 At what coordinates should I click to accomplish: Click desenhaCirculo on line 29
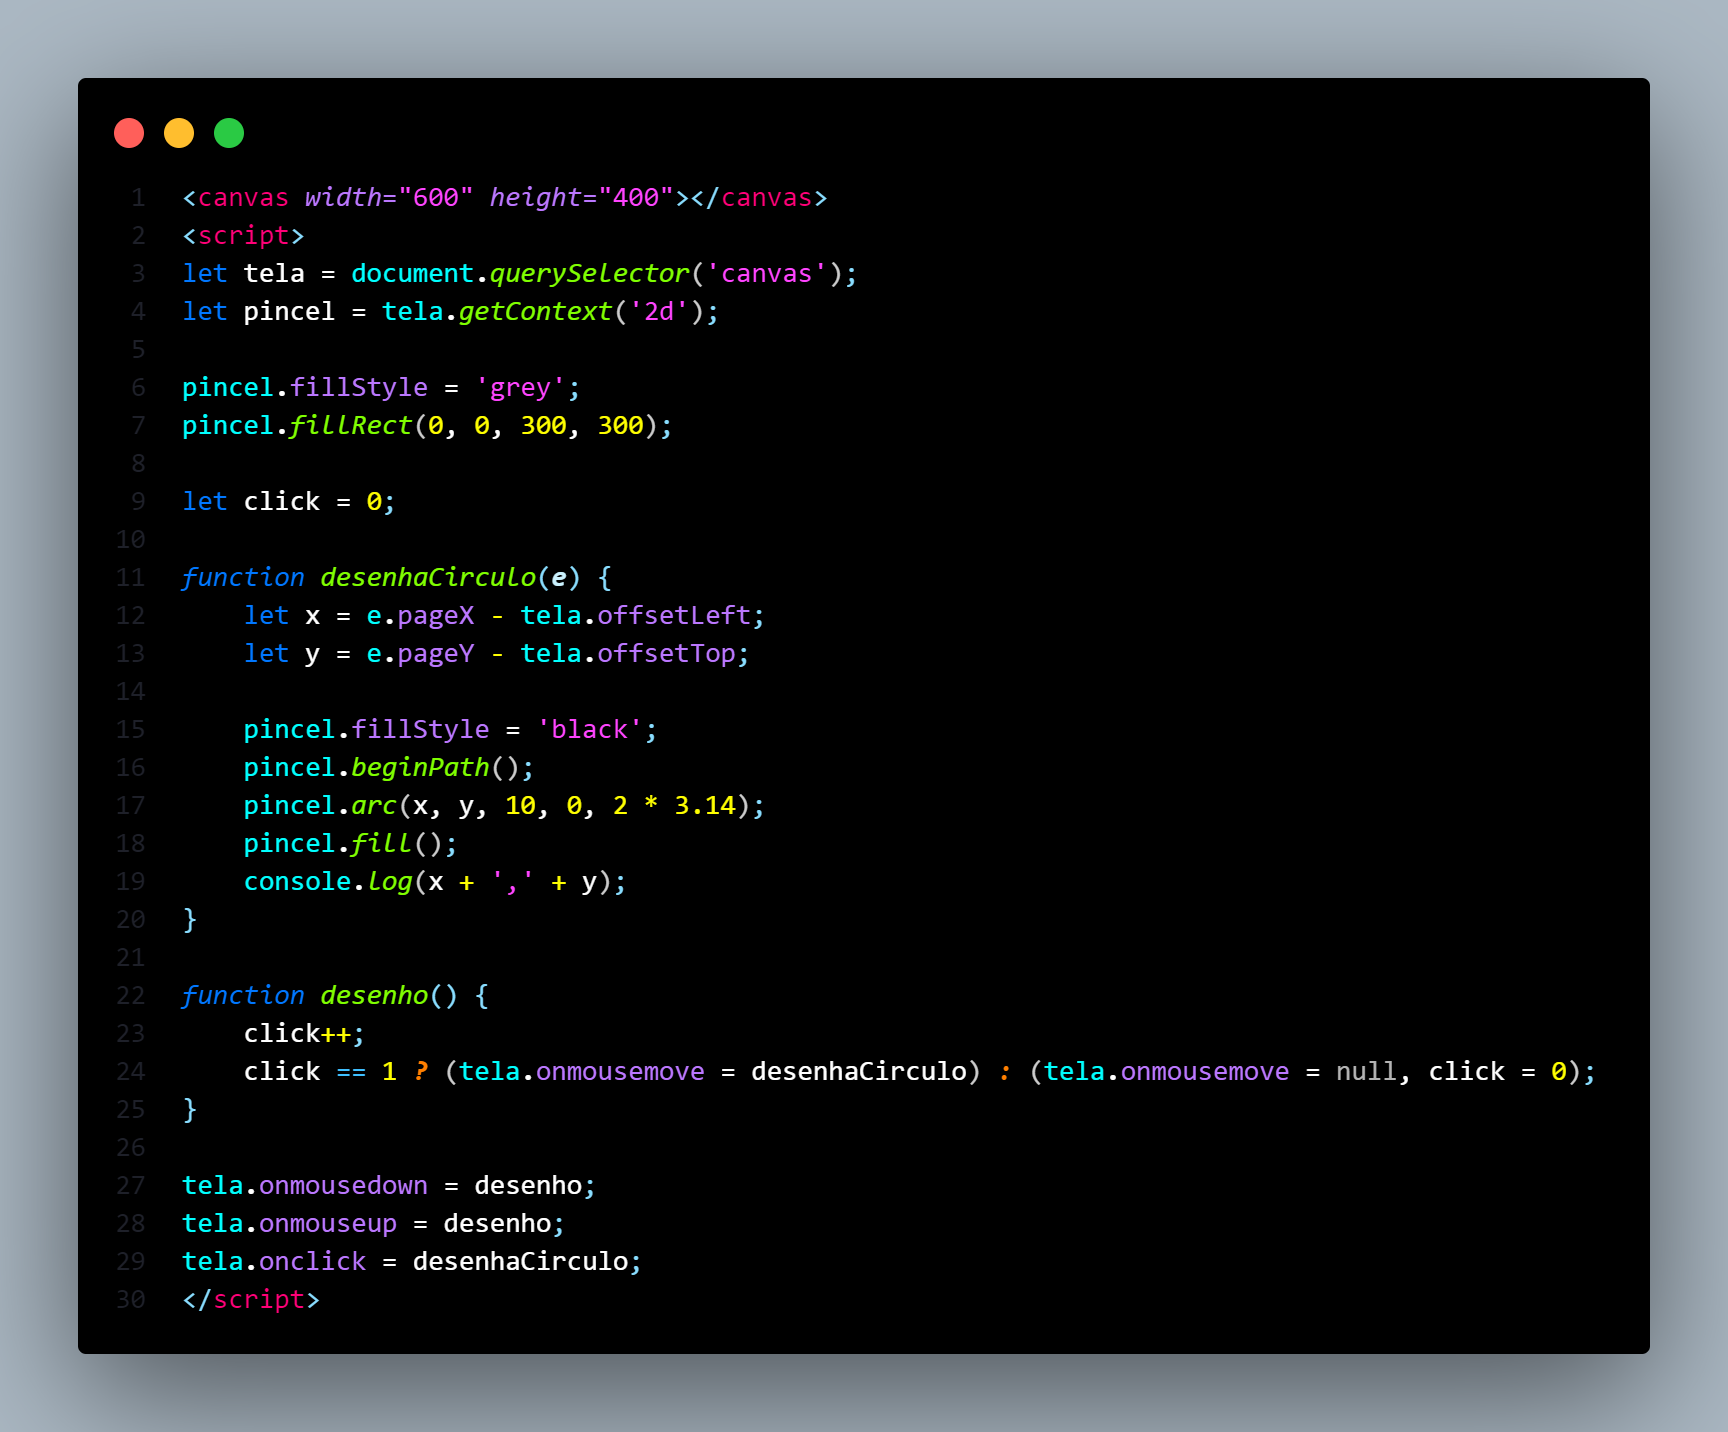click(520, 1262)
